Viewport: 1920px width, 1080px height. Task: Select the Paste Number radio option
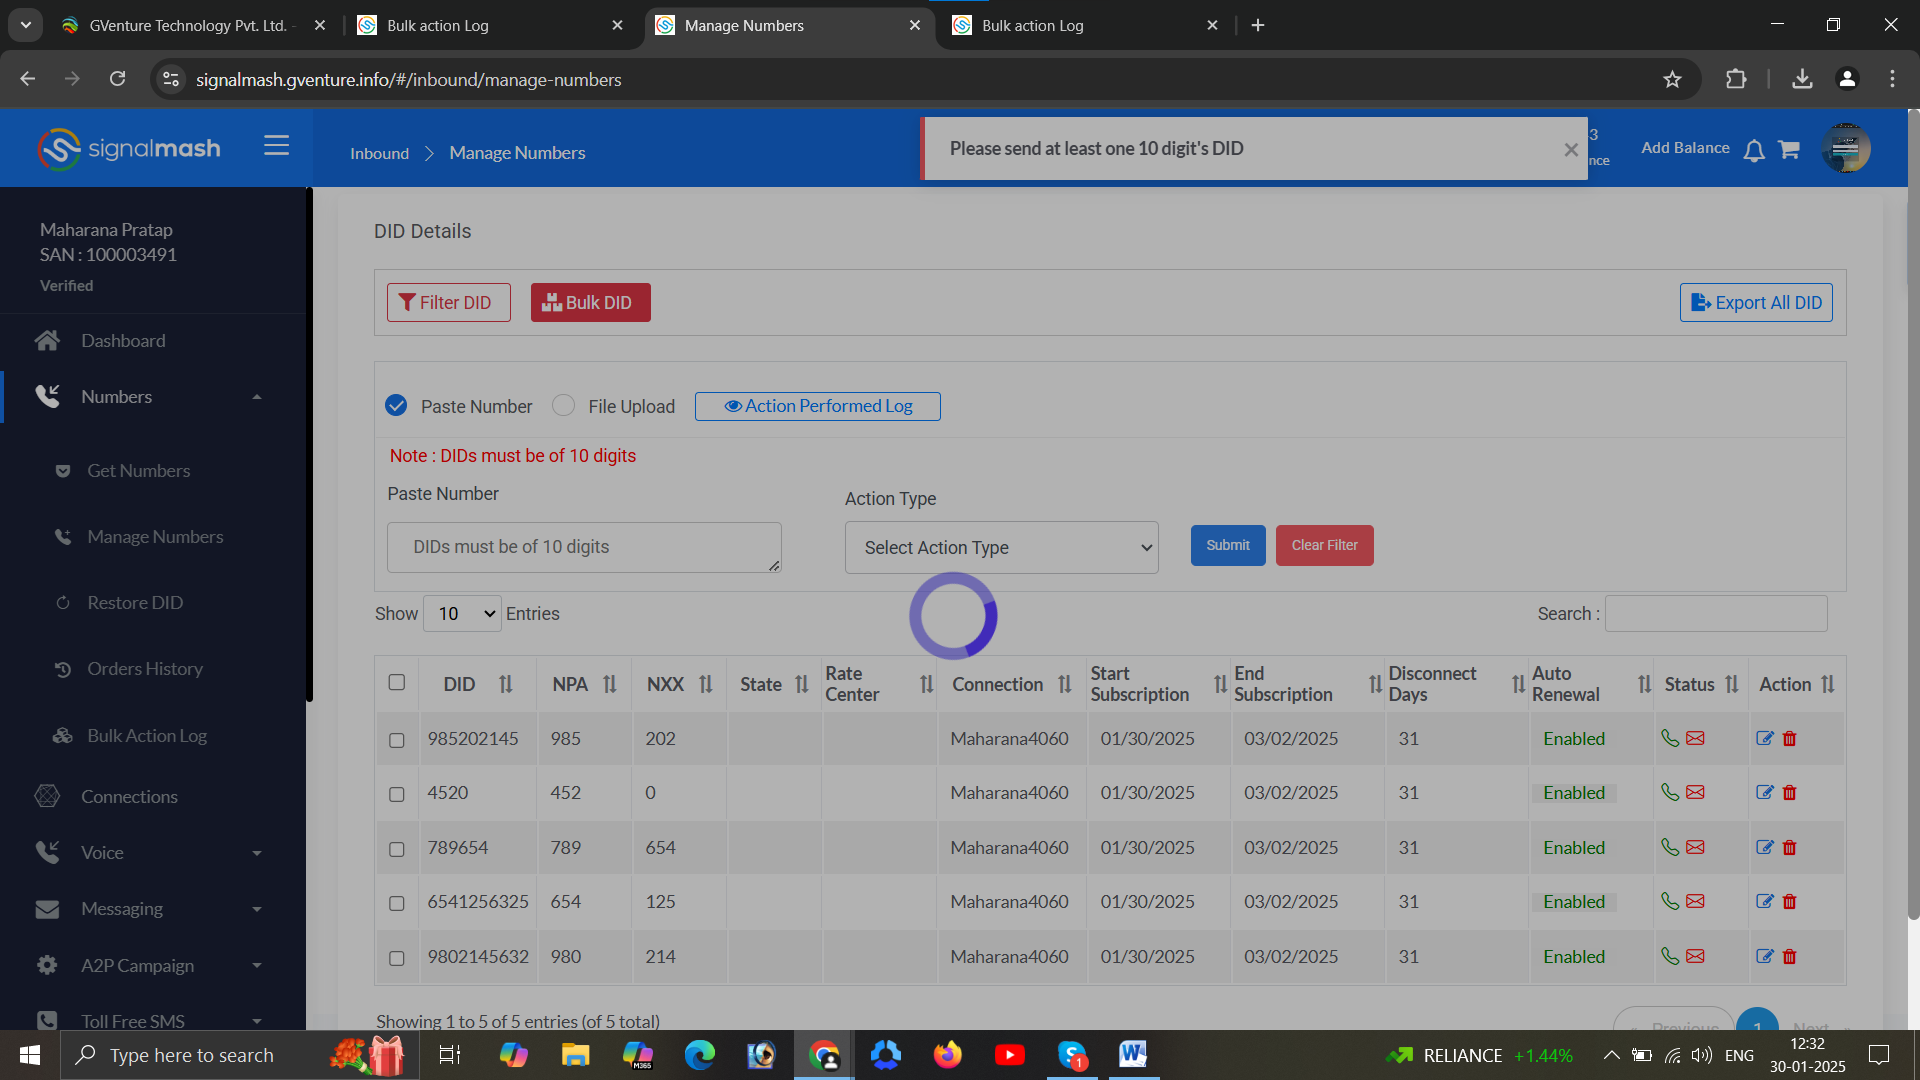tap(396, 405)
